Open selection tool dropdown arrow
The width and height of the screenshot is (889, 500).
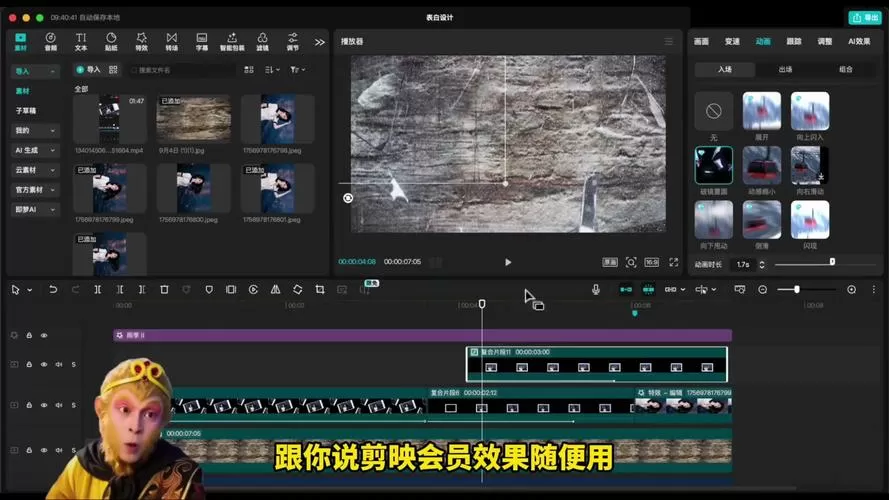(x=29, y=290)
